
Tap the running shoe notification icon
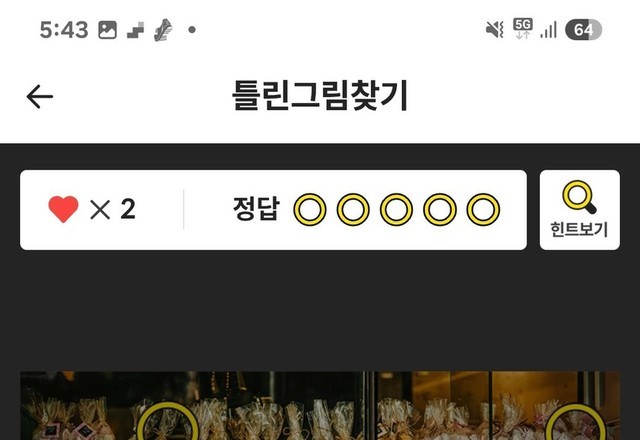pos(163,30)
